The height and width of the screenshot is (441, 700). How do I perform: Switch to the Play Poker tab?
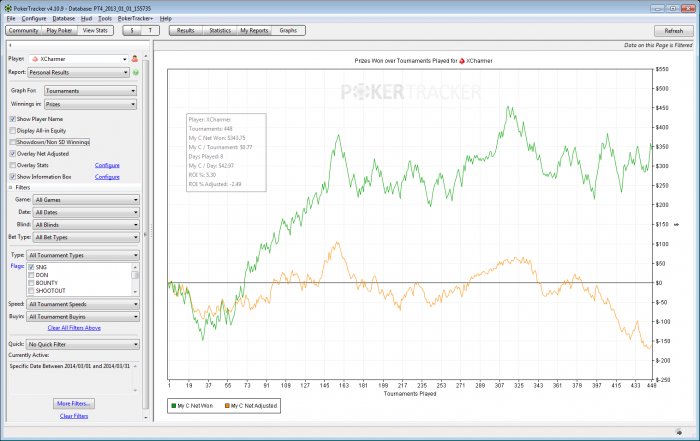click(x=59, y=31)
